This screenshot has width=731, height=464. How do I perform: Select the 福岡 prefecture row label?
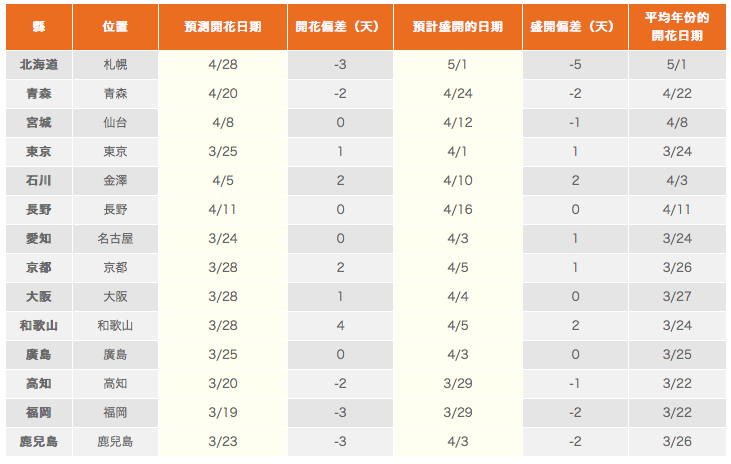pyautogui.click(x=38, y=412)
